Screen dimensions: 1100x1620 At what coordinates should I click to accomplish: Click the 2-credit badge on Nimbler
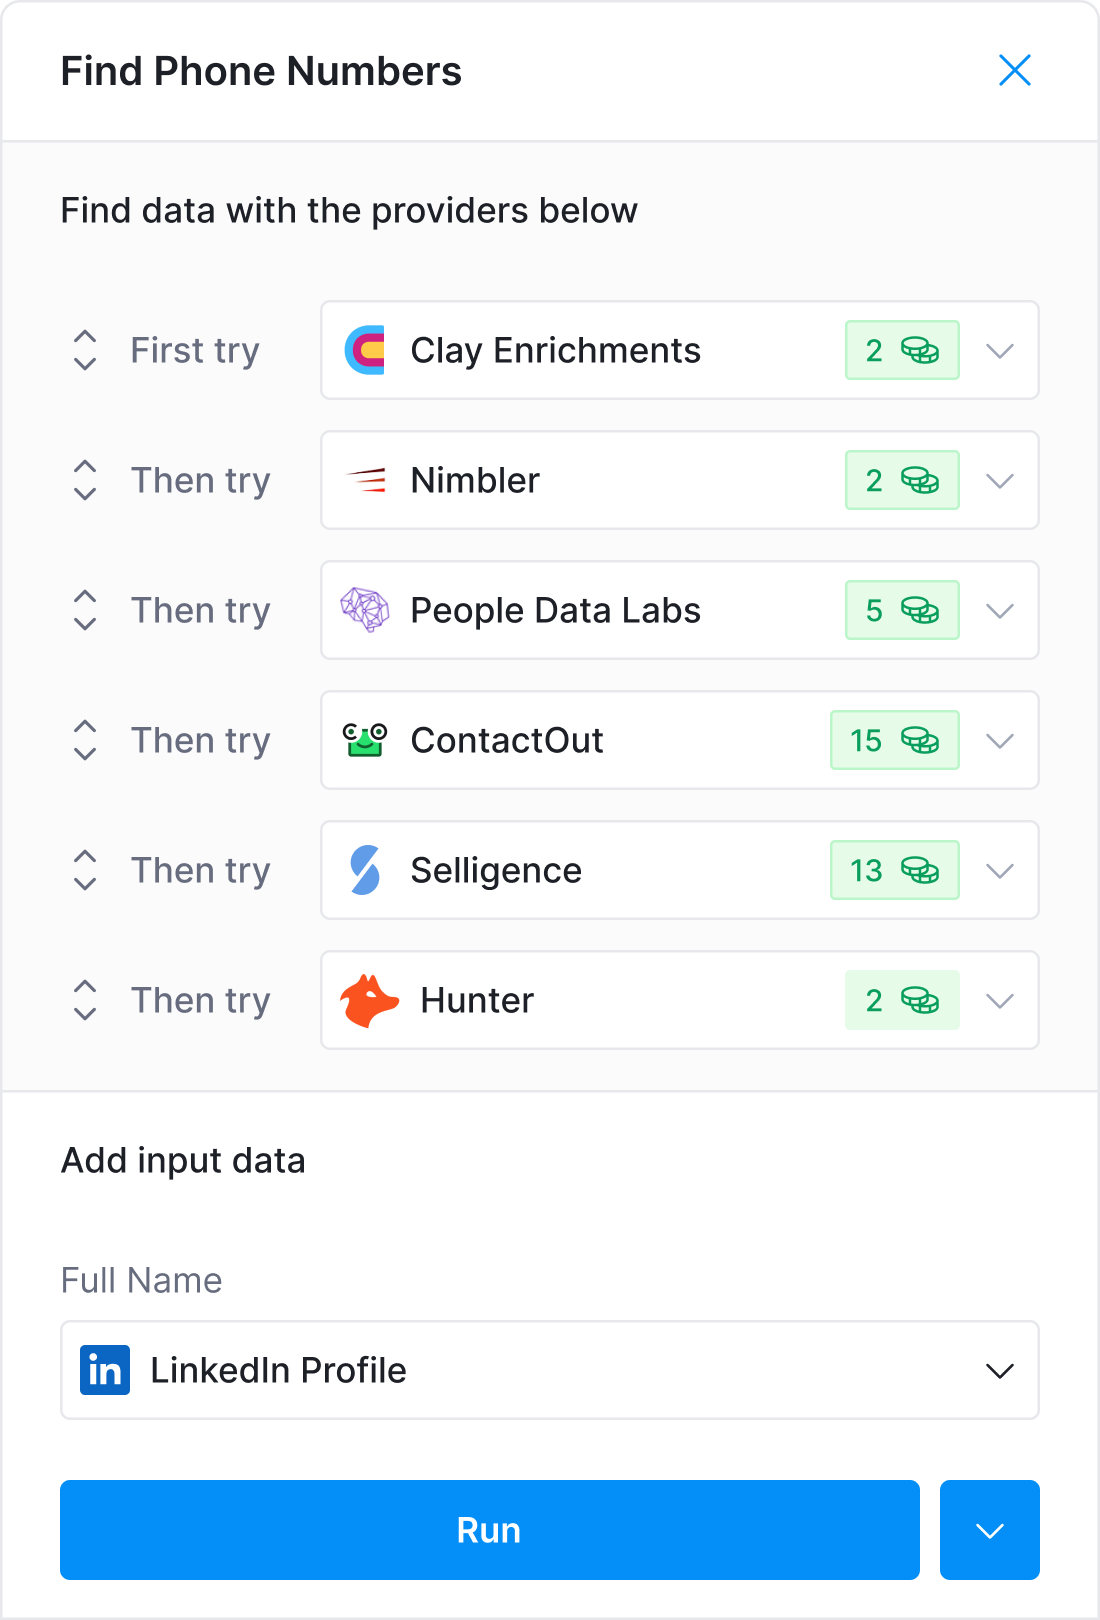tap(902, 480)
